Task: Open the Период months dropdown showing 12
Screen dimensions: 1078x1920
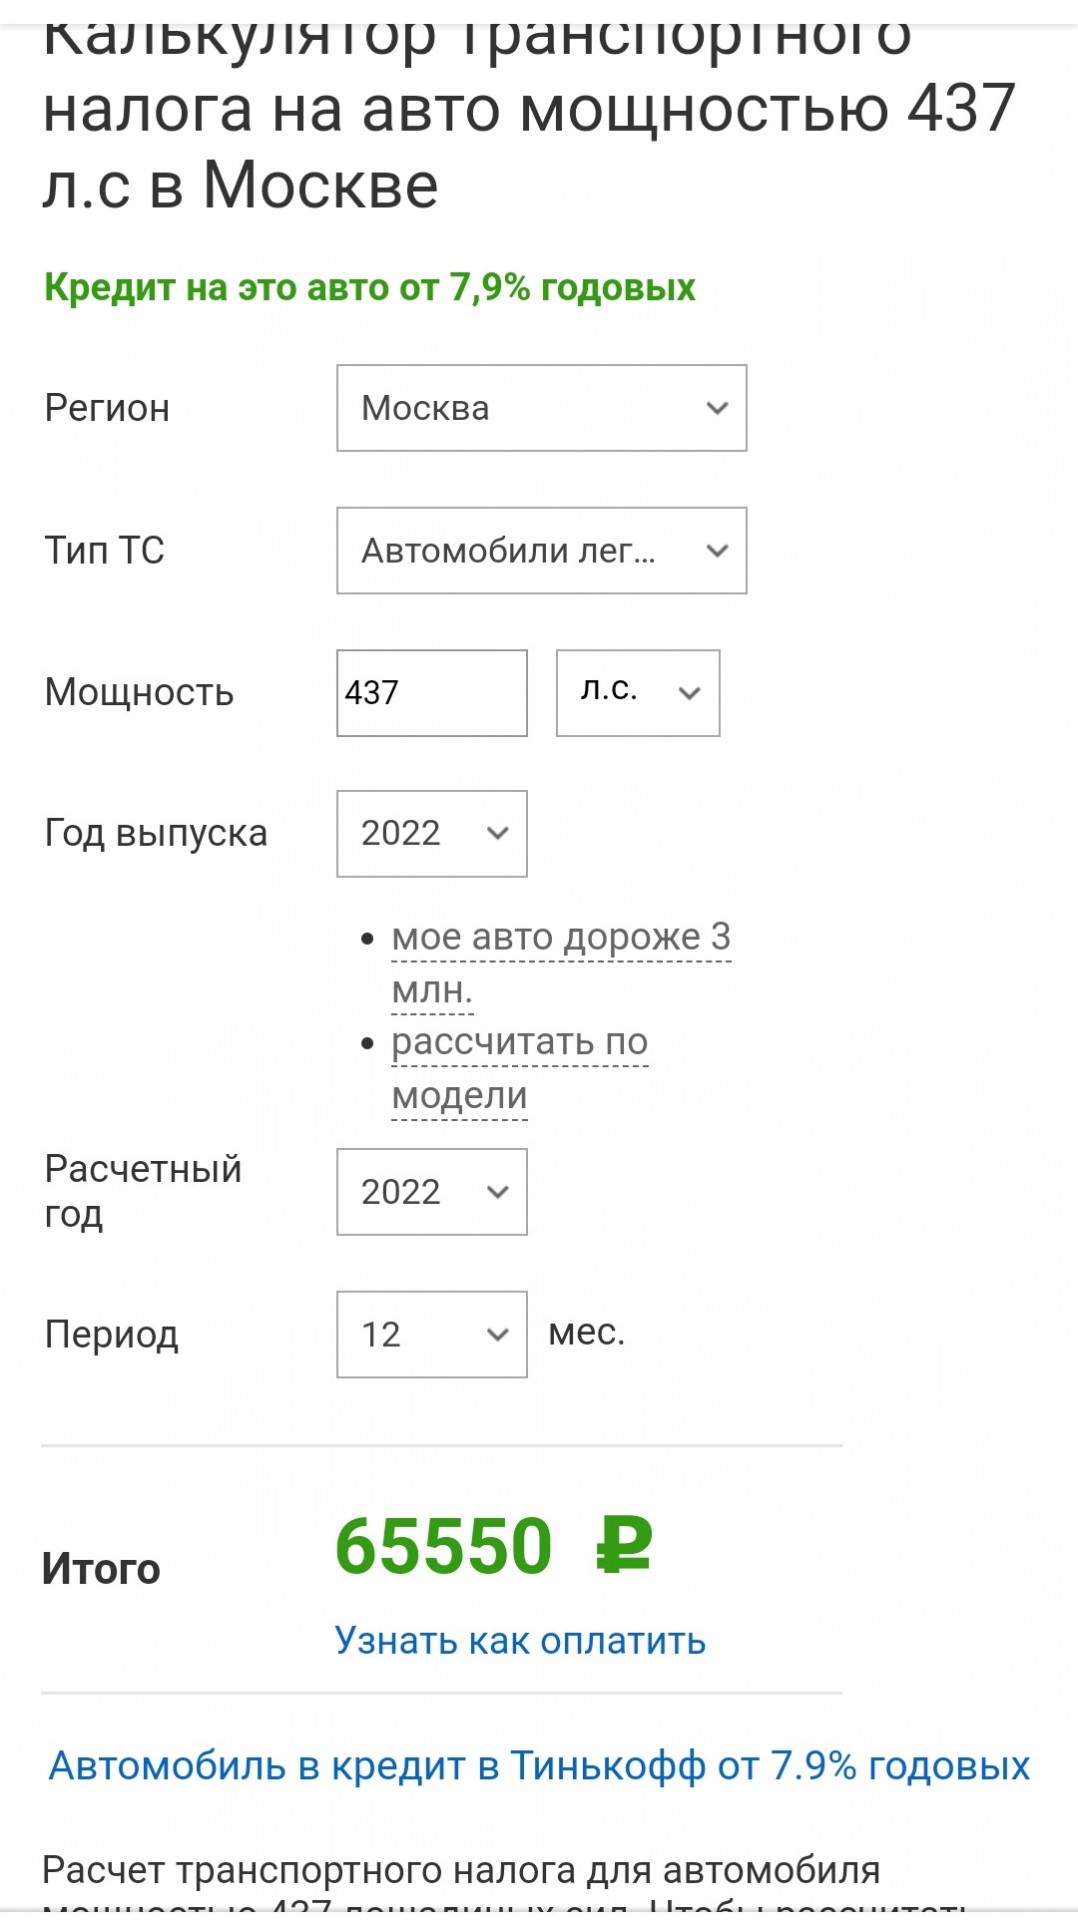Action: tap(432, 1334)
